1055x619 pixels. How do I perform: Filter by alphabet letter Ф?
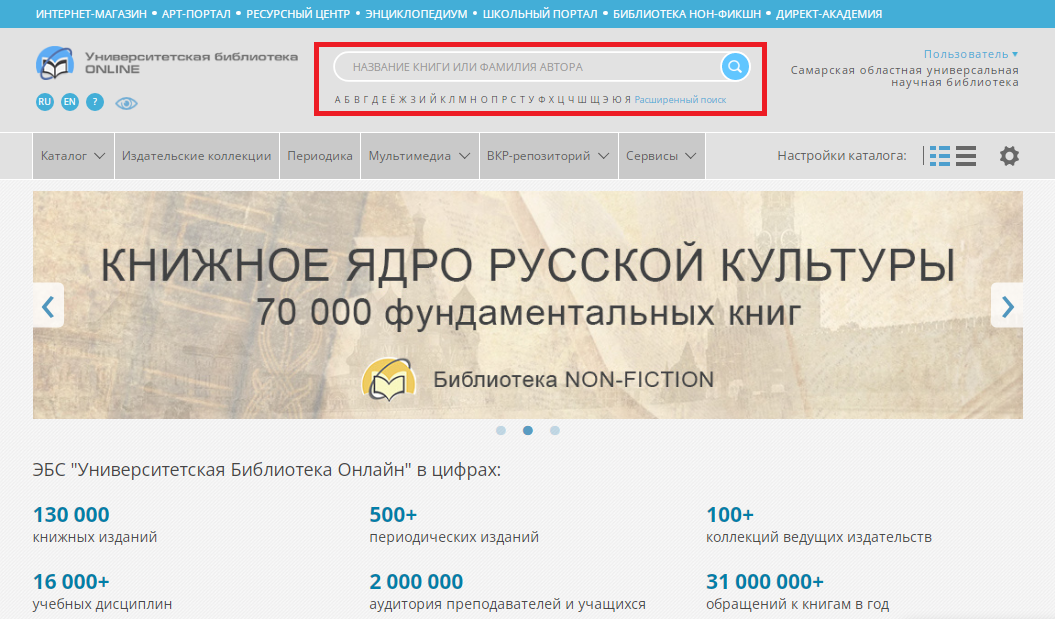[542, 100]
